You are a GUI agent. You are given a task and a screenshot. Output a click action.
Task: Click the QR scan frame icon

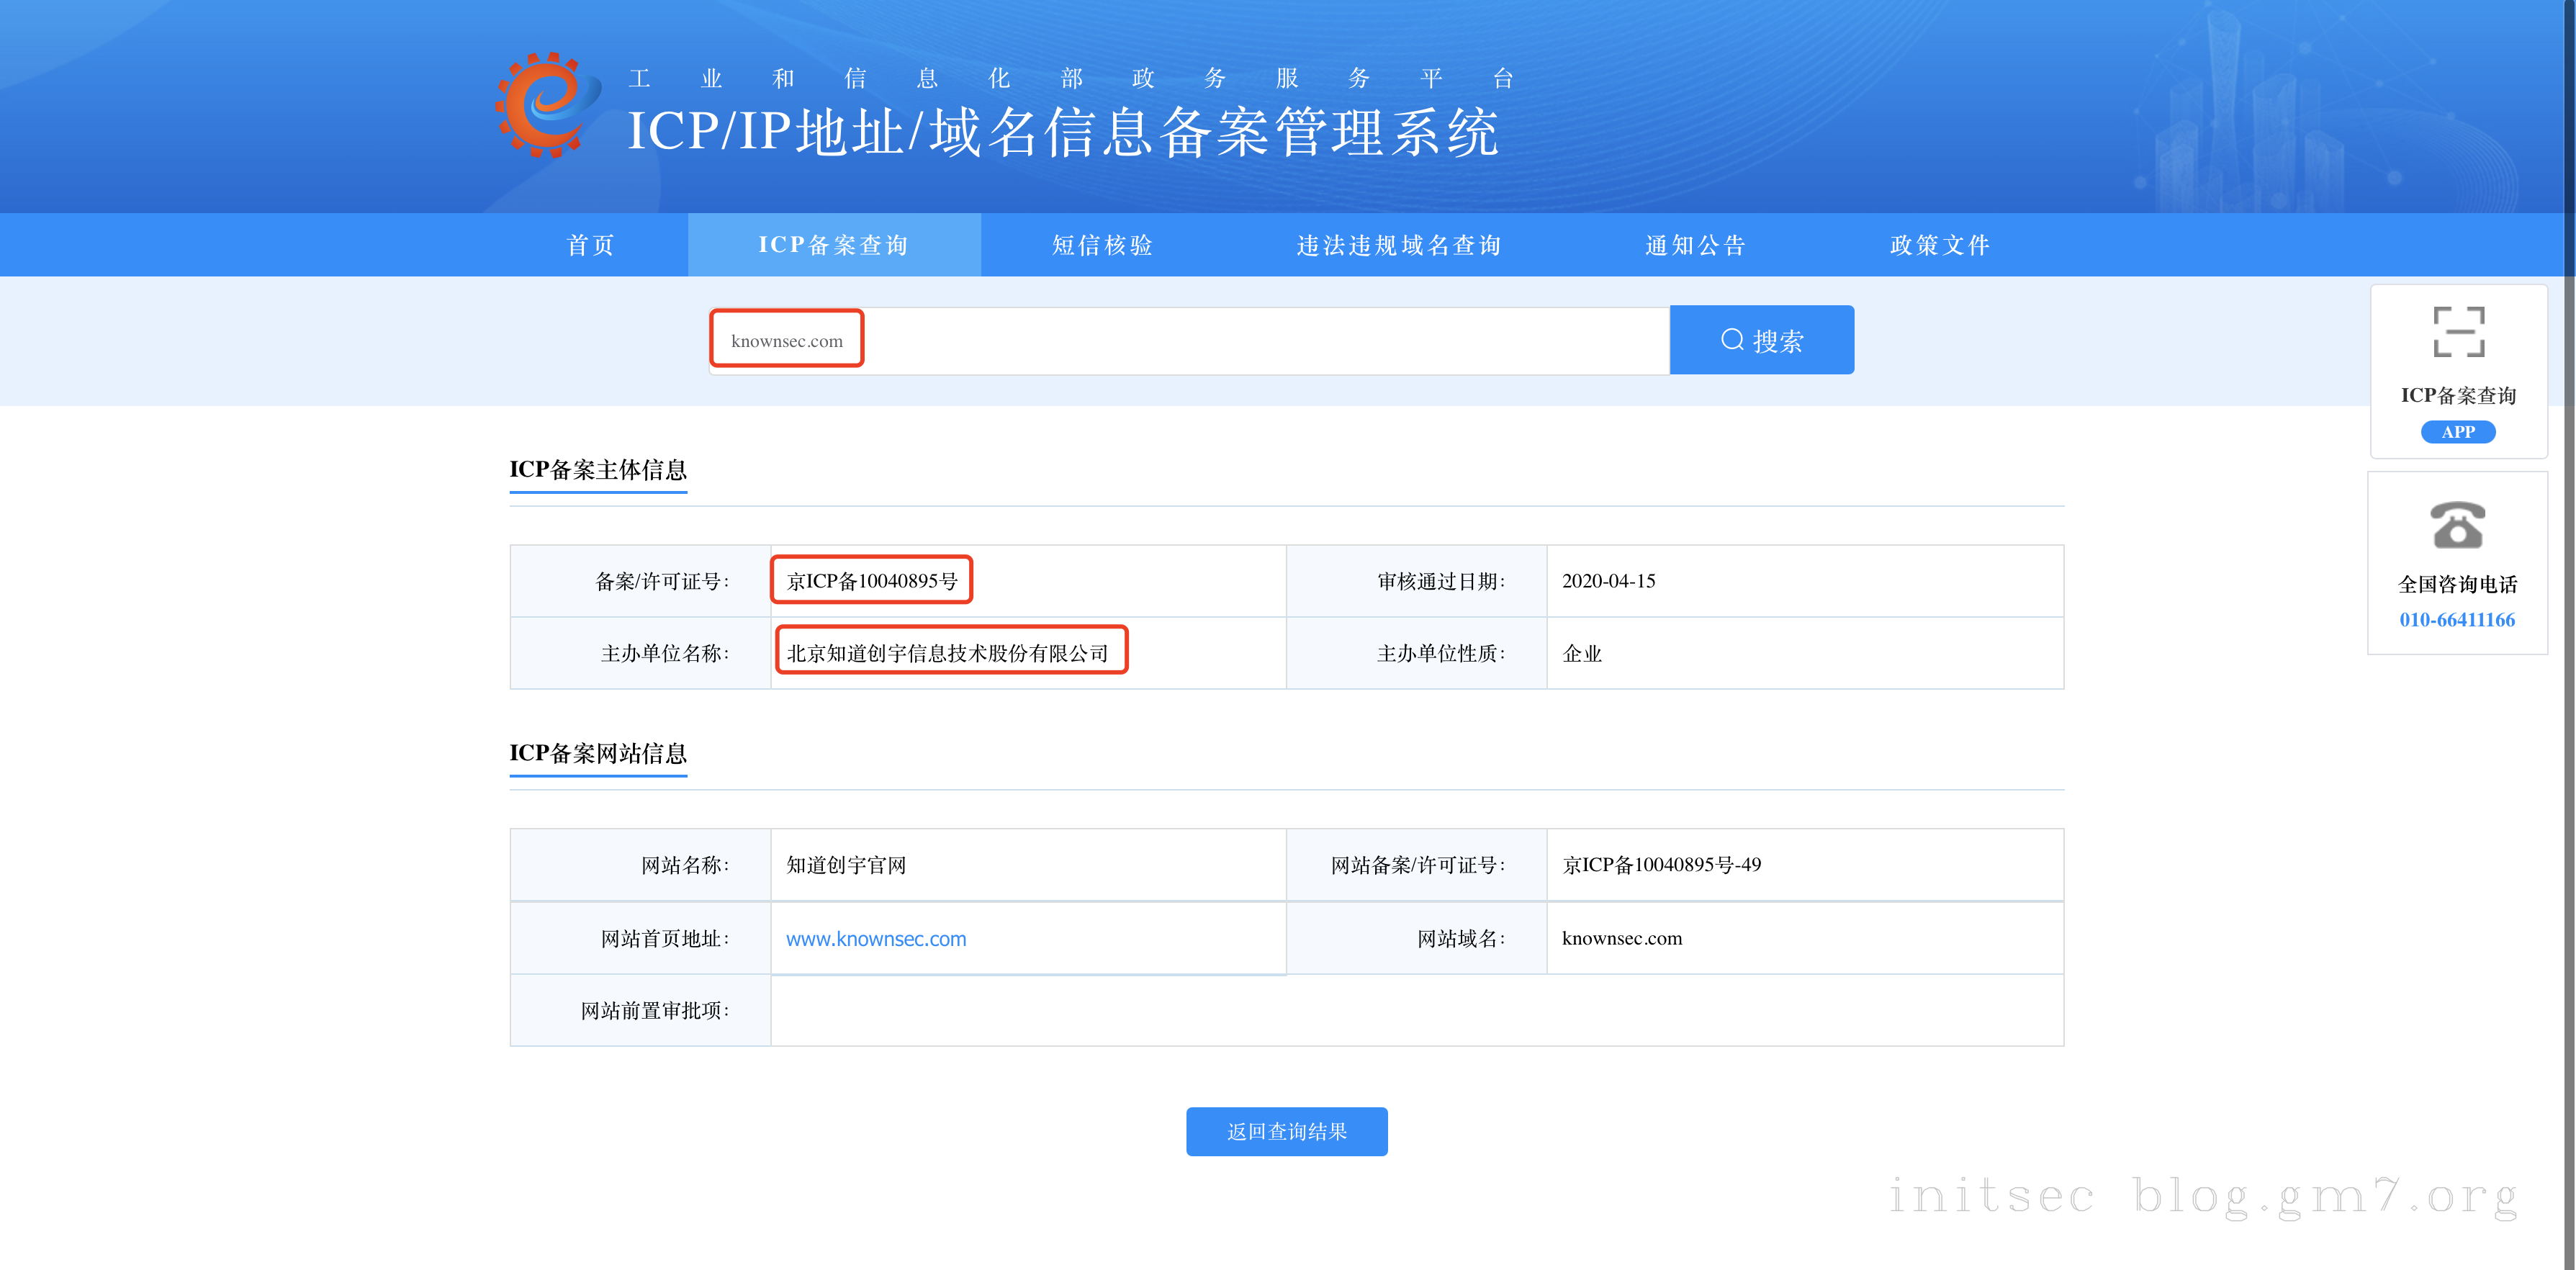(2458, 332)
